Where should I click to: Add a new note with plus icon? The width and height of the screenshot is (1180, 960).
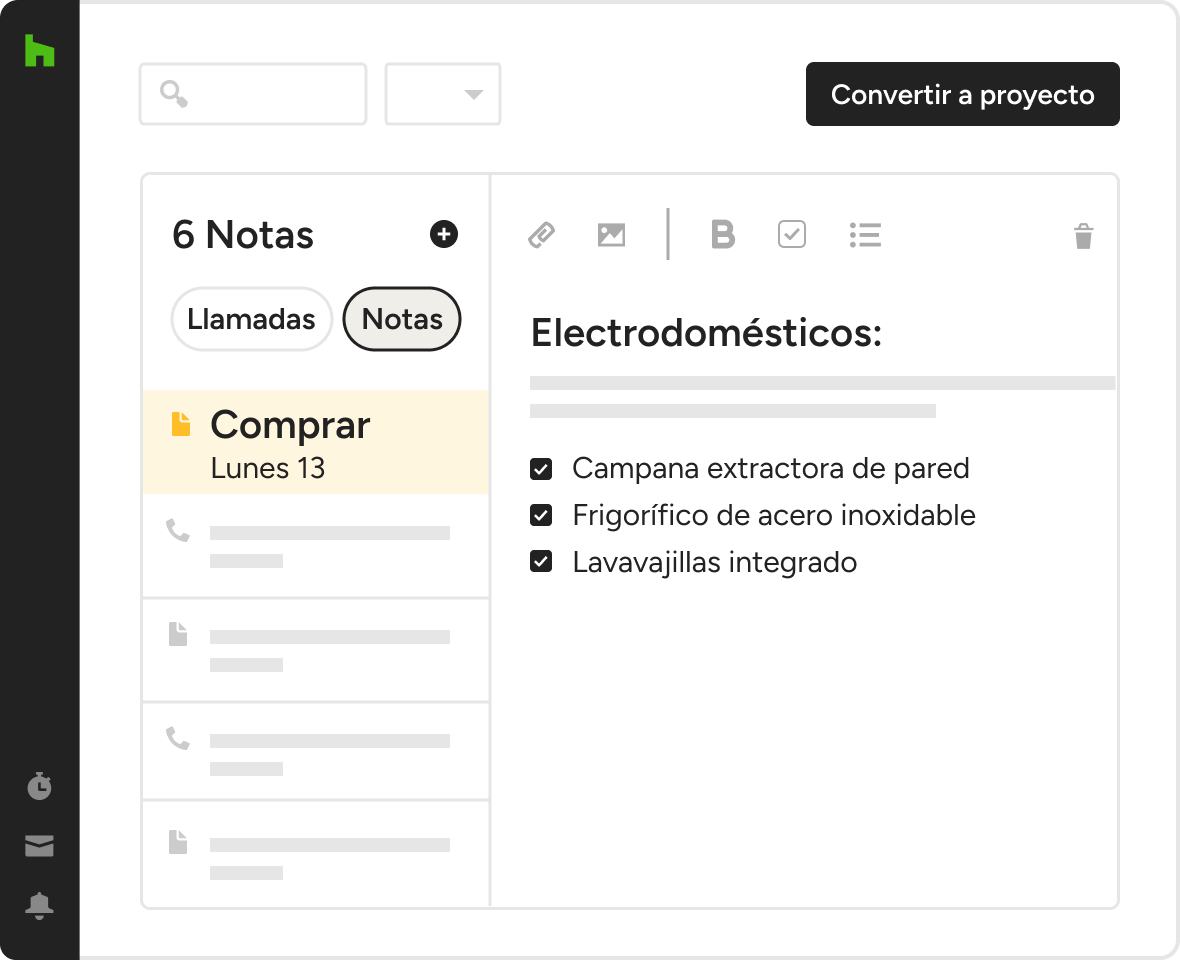click(x=444, y=234)
